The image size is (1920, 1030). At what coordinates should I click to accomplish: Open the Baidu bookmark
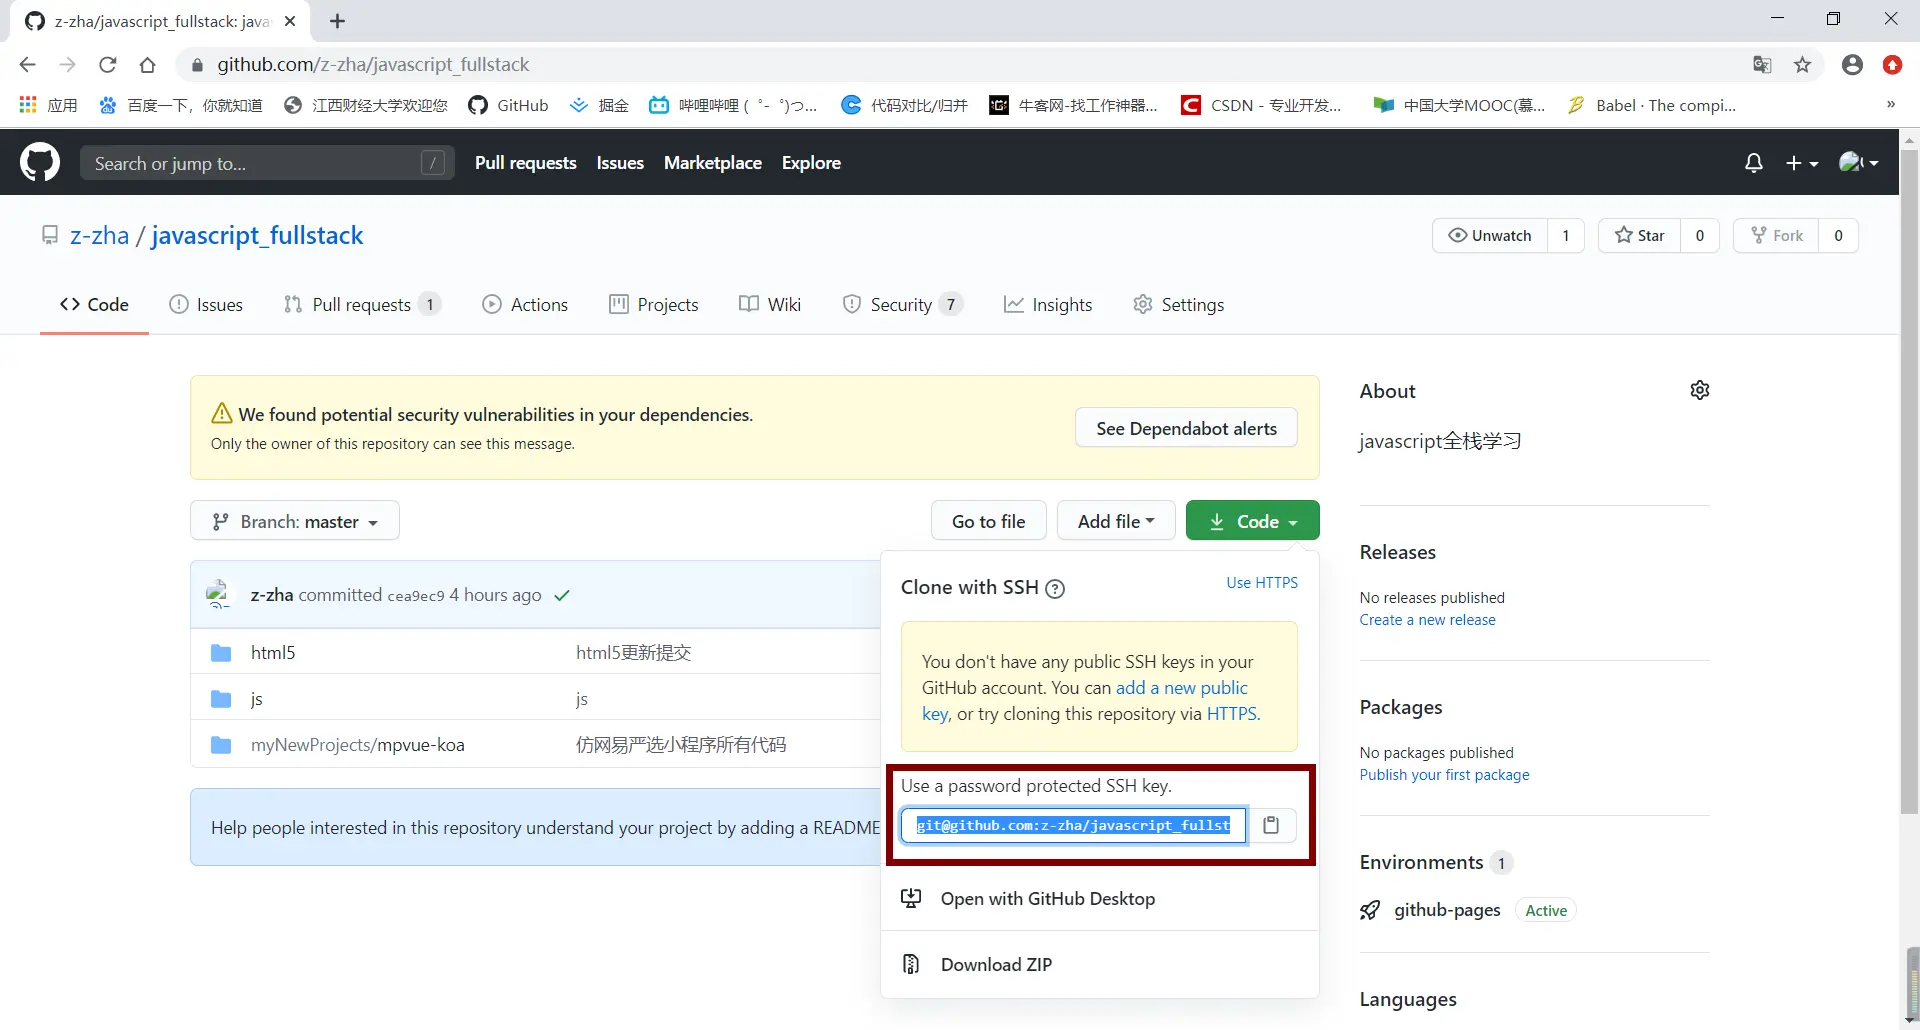[x=181, y=105]
